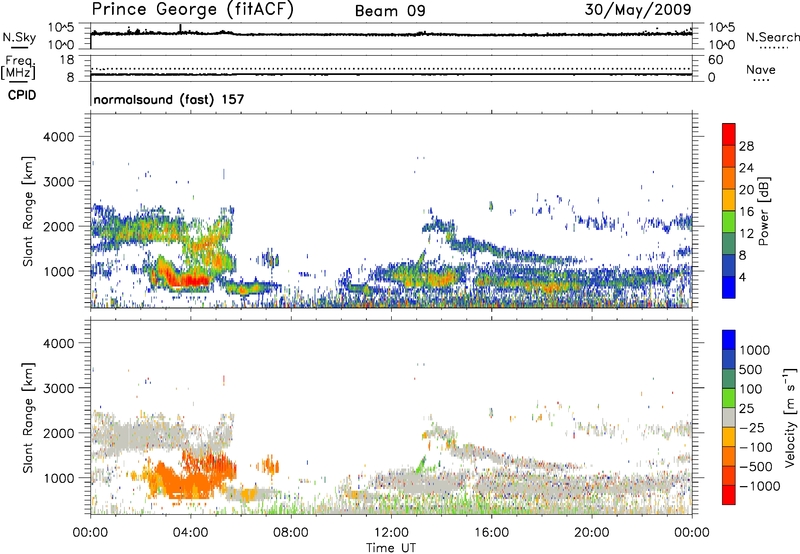This screenshot has width=800, height=554.
Task: Click the "28" Power colorbar value
Action: [x=746, y=146]
